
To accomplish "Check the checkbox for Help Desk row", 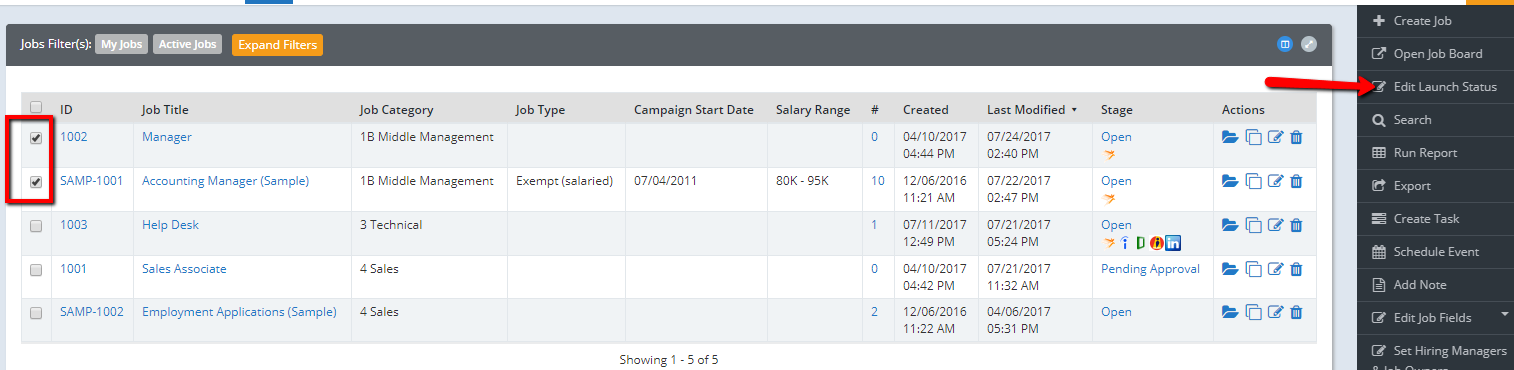I will click(x=36, y=226).
